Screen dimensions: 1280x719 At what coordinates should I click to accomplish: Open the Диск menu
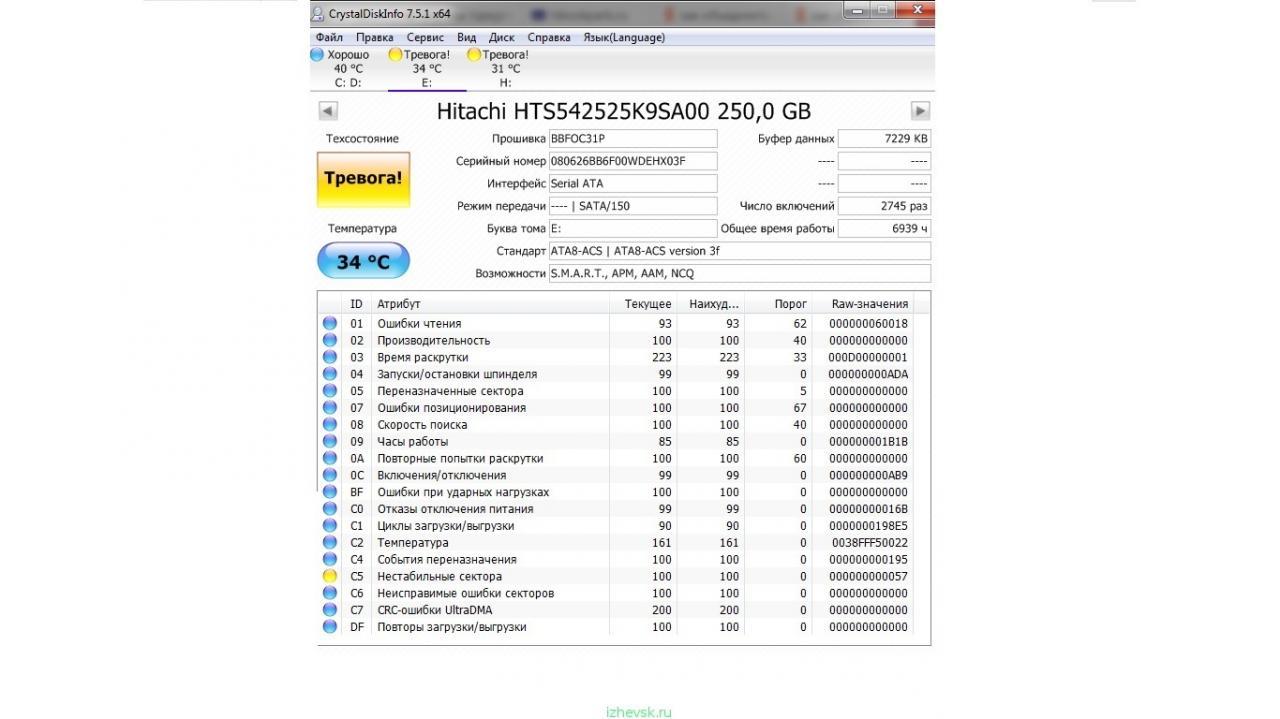pyautogui.click(x=502, y=38)
